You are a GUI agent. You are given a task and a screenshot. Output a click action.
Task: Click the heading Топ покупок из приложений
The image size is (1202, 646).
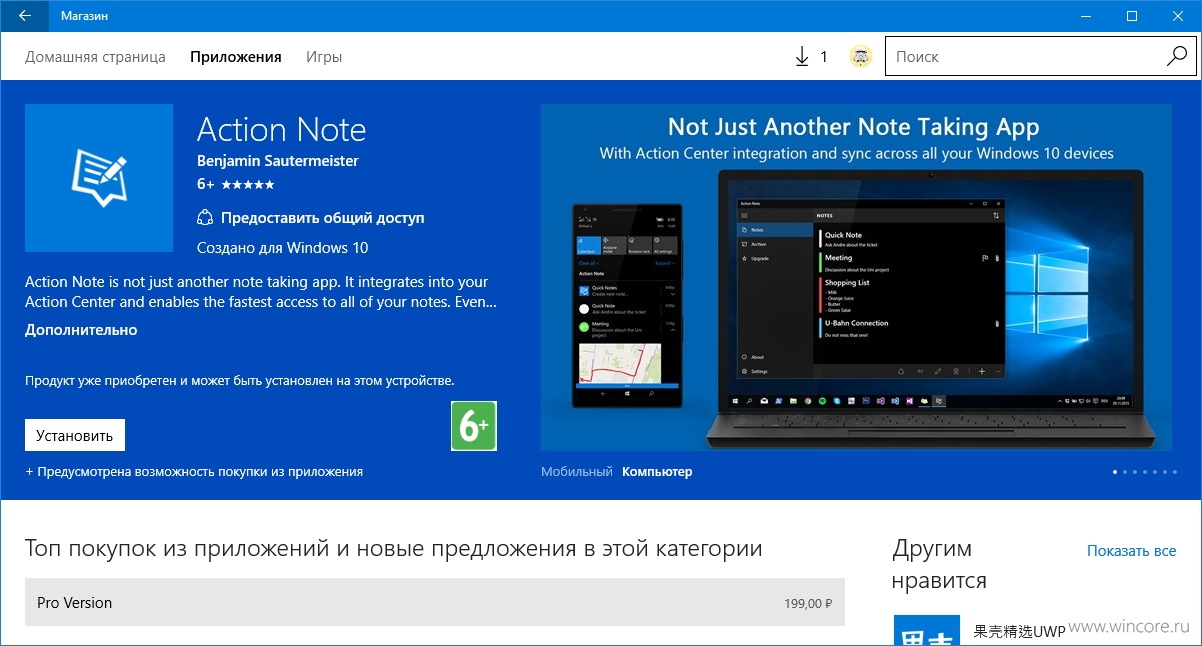394,549
